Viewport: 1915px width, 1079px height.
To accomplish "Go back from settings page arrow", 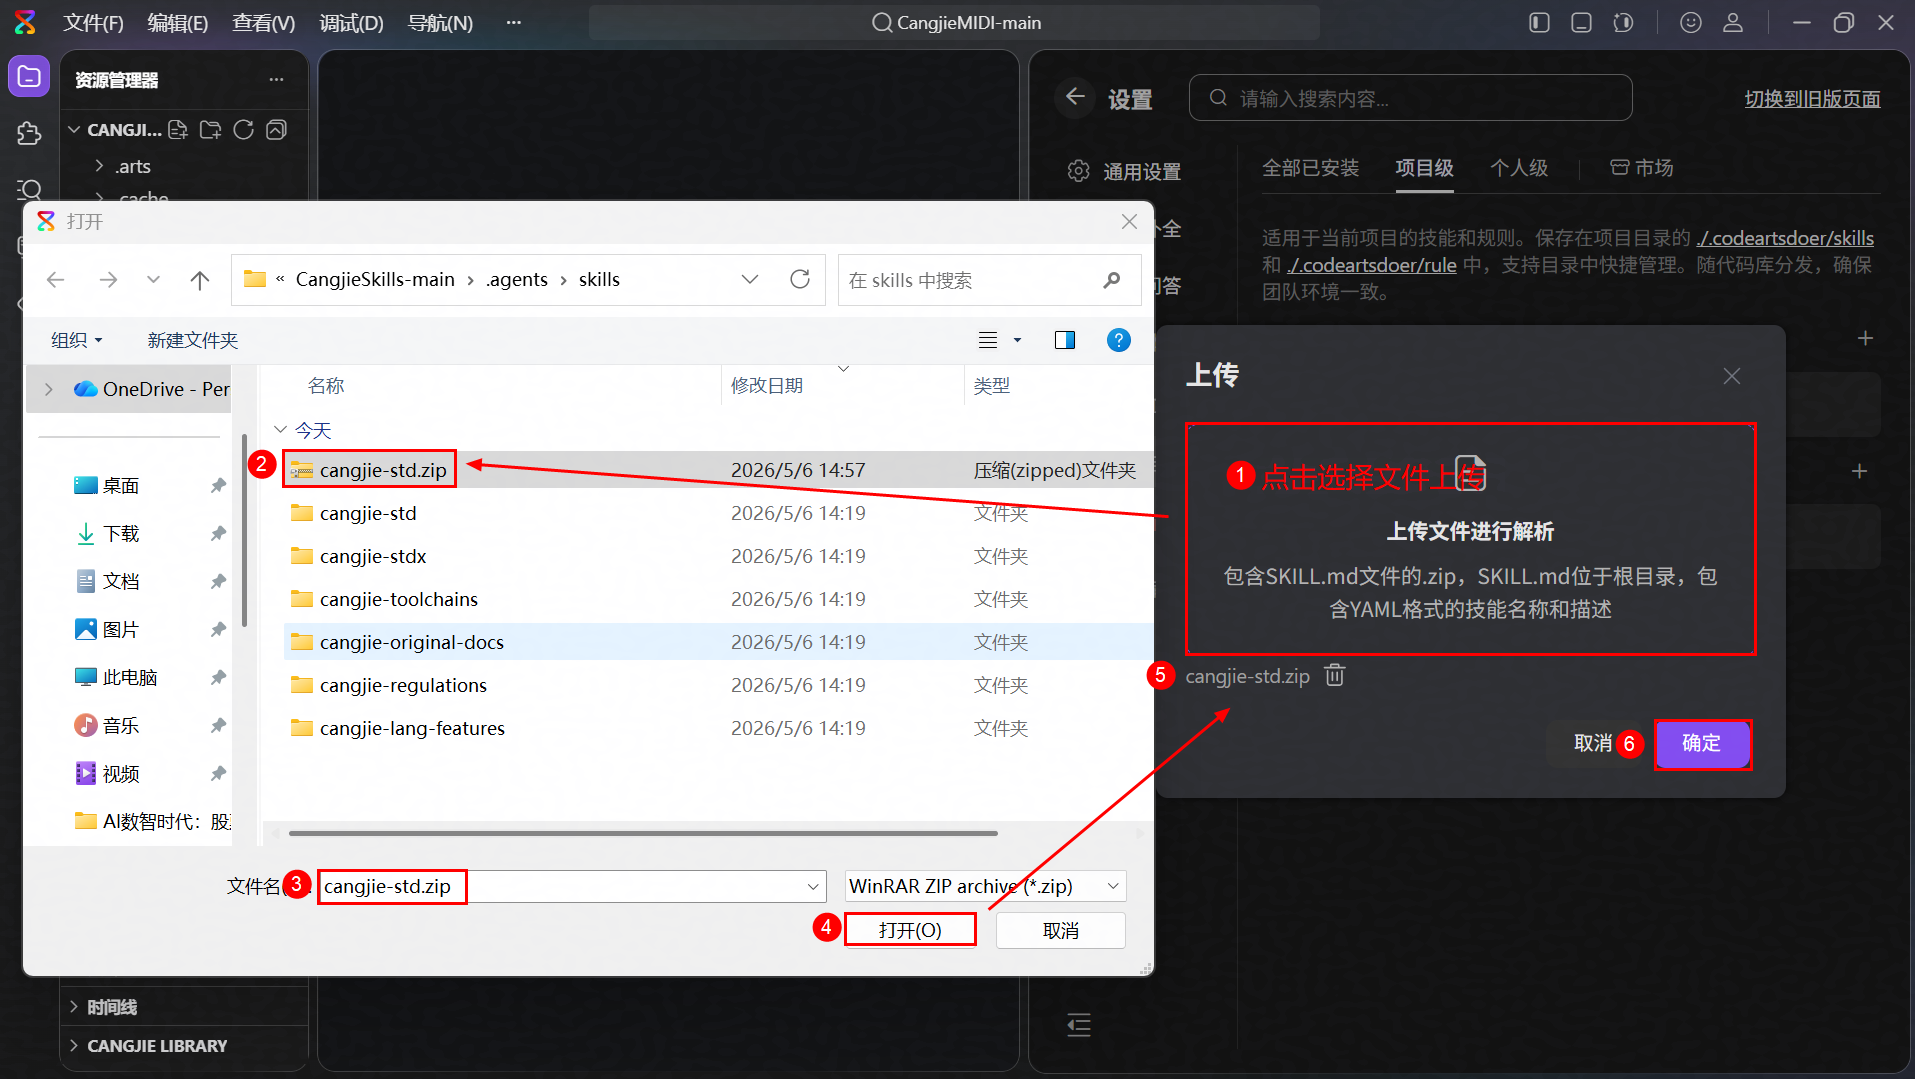I will (x=1075, y=97).
